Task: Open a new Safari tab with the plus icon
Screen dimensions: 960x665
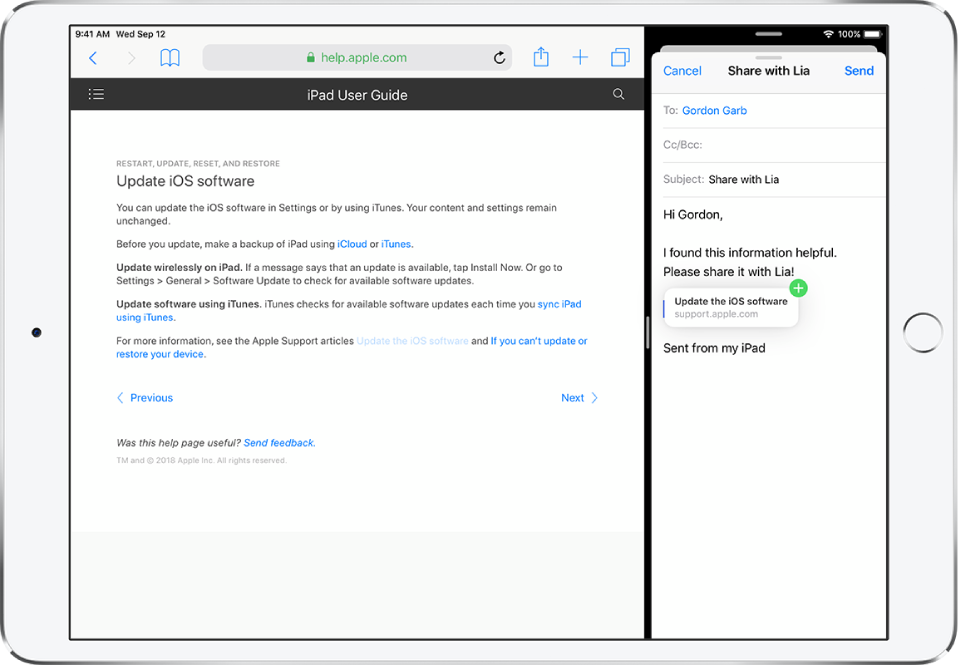Action: pyautogui.click(x=580, y=57)
